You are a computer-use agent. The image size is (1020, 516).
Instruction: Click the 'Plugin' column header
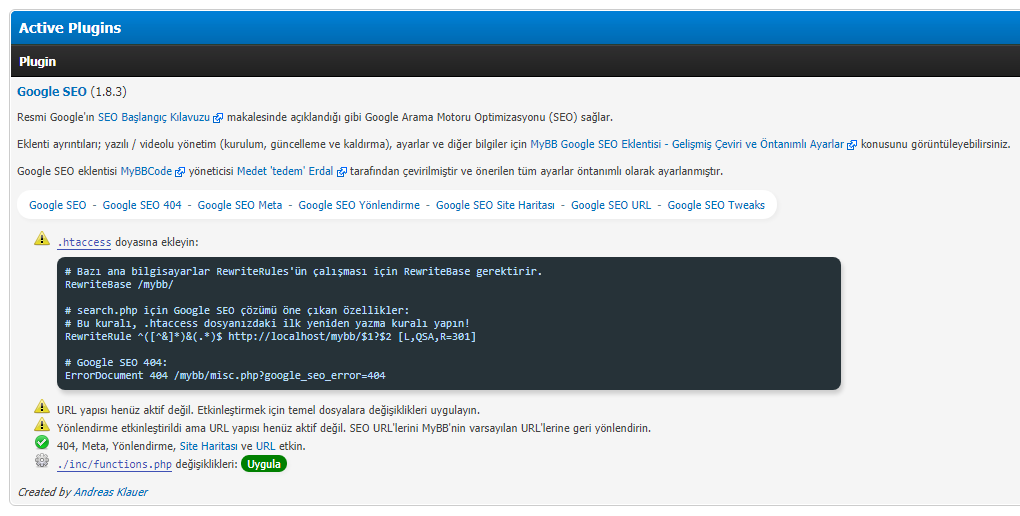pyautogui.click(x=37, y=62)
